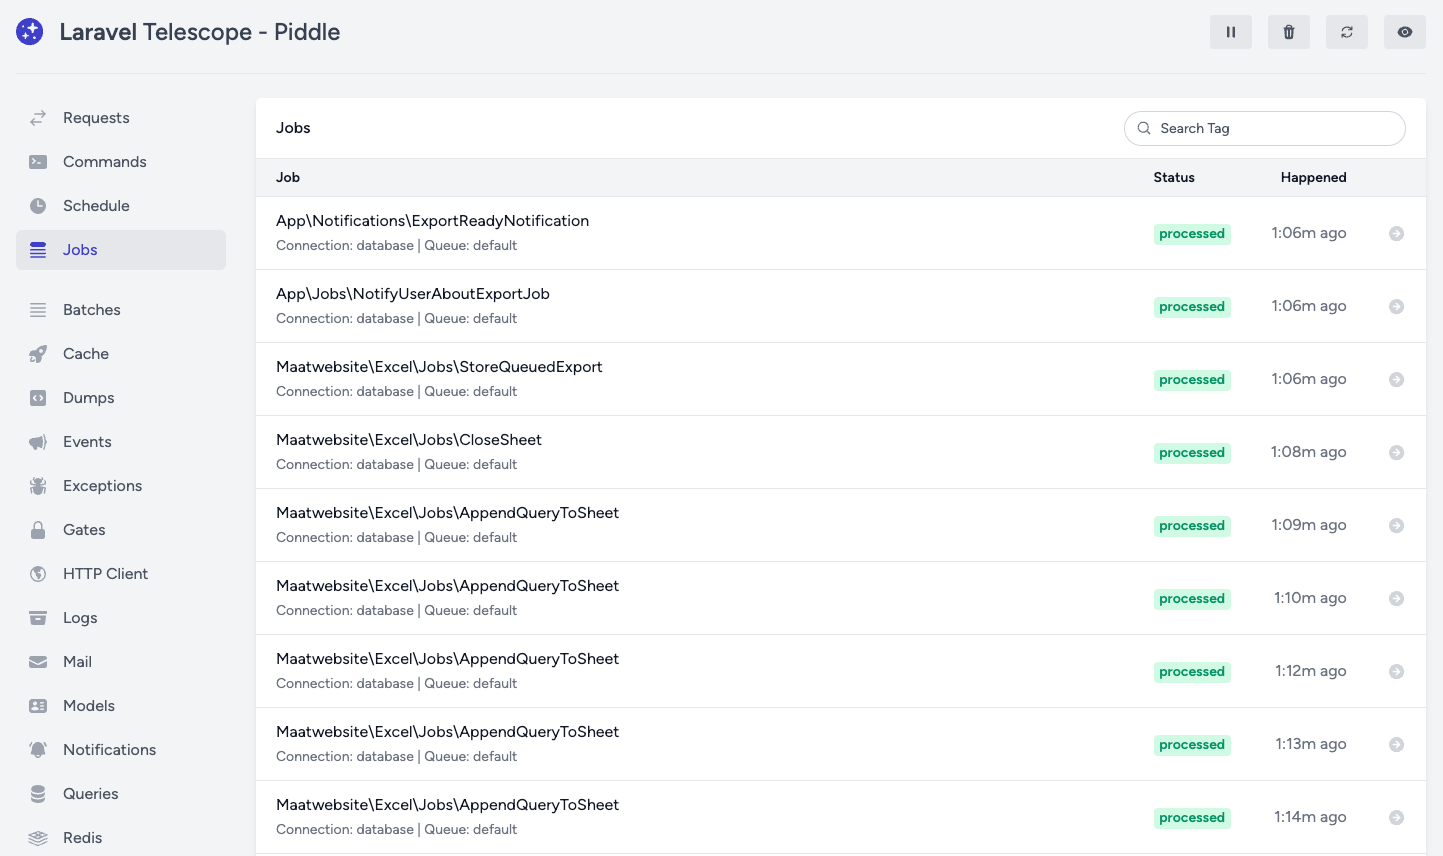Open details arrow for the 1:09m ago job
Viewport: 1443px width, 856px height.
click(1397, 525)
